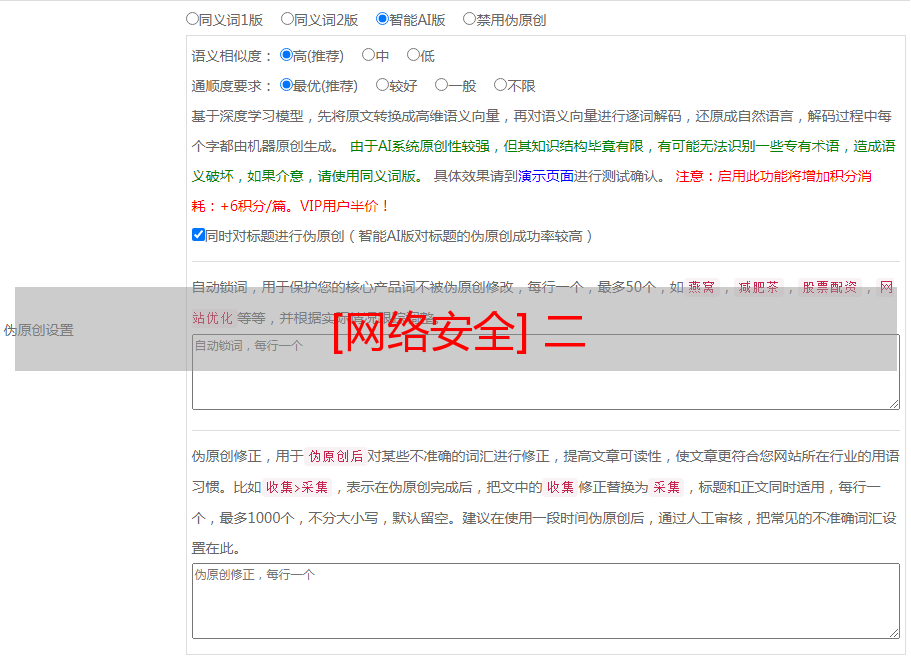Click the red VIP用户半价 notice text
The image size is (911, 658).
pos(344,206)
